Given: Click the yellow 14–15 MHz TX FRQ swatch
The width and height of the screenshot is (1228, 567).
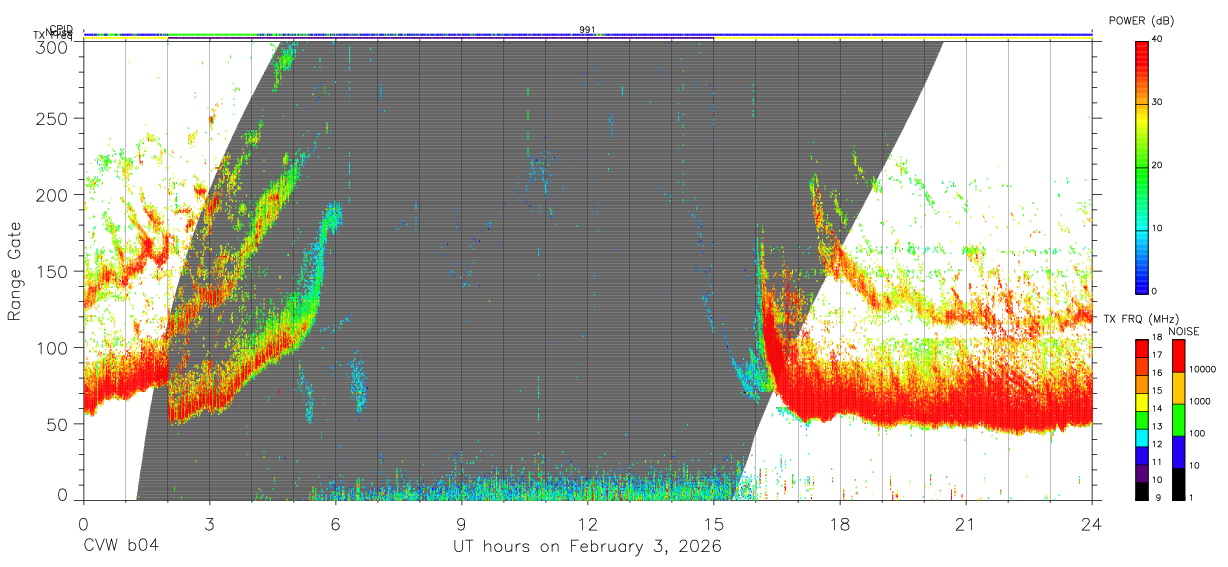Looking at the screenshot, I should pyautogui.click(x=1141, y=402).
